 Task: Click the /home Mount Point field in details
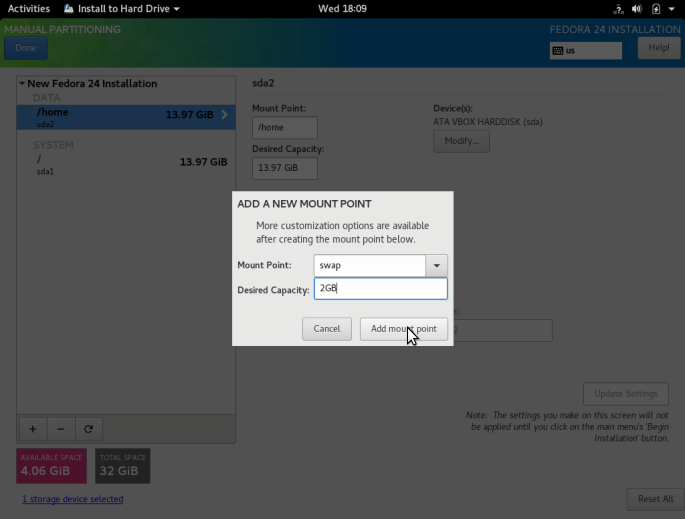click(285, 128)
